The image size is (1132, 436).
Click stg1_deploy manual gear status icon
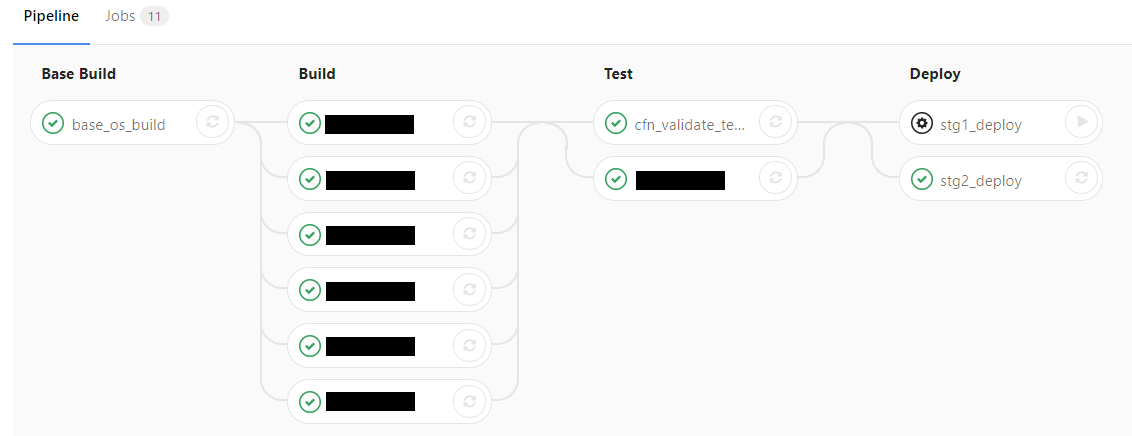(x=923, y=124)
